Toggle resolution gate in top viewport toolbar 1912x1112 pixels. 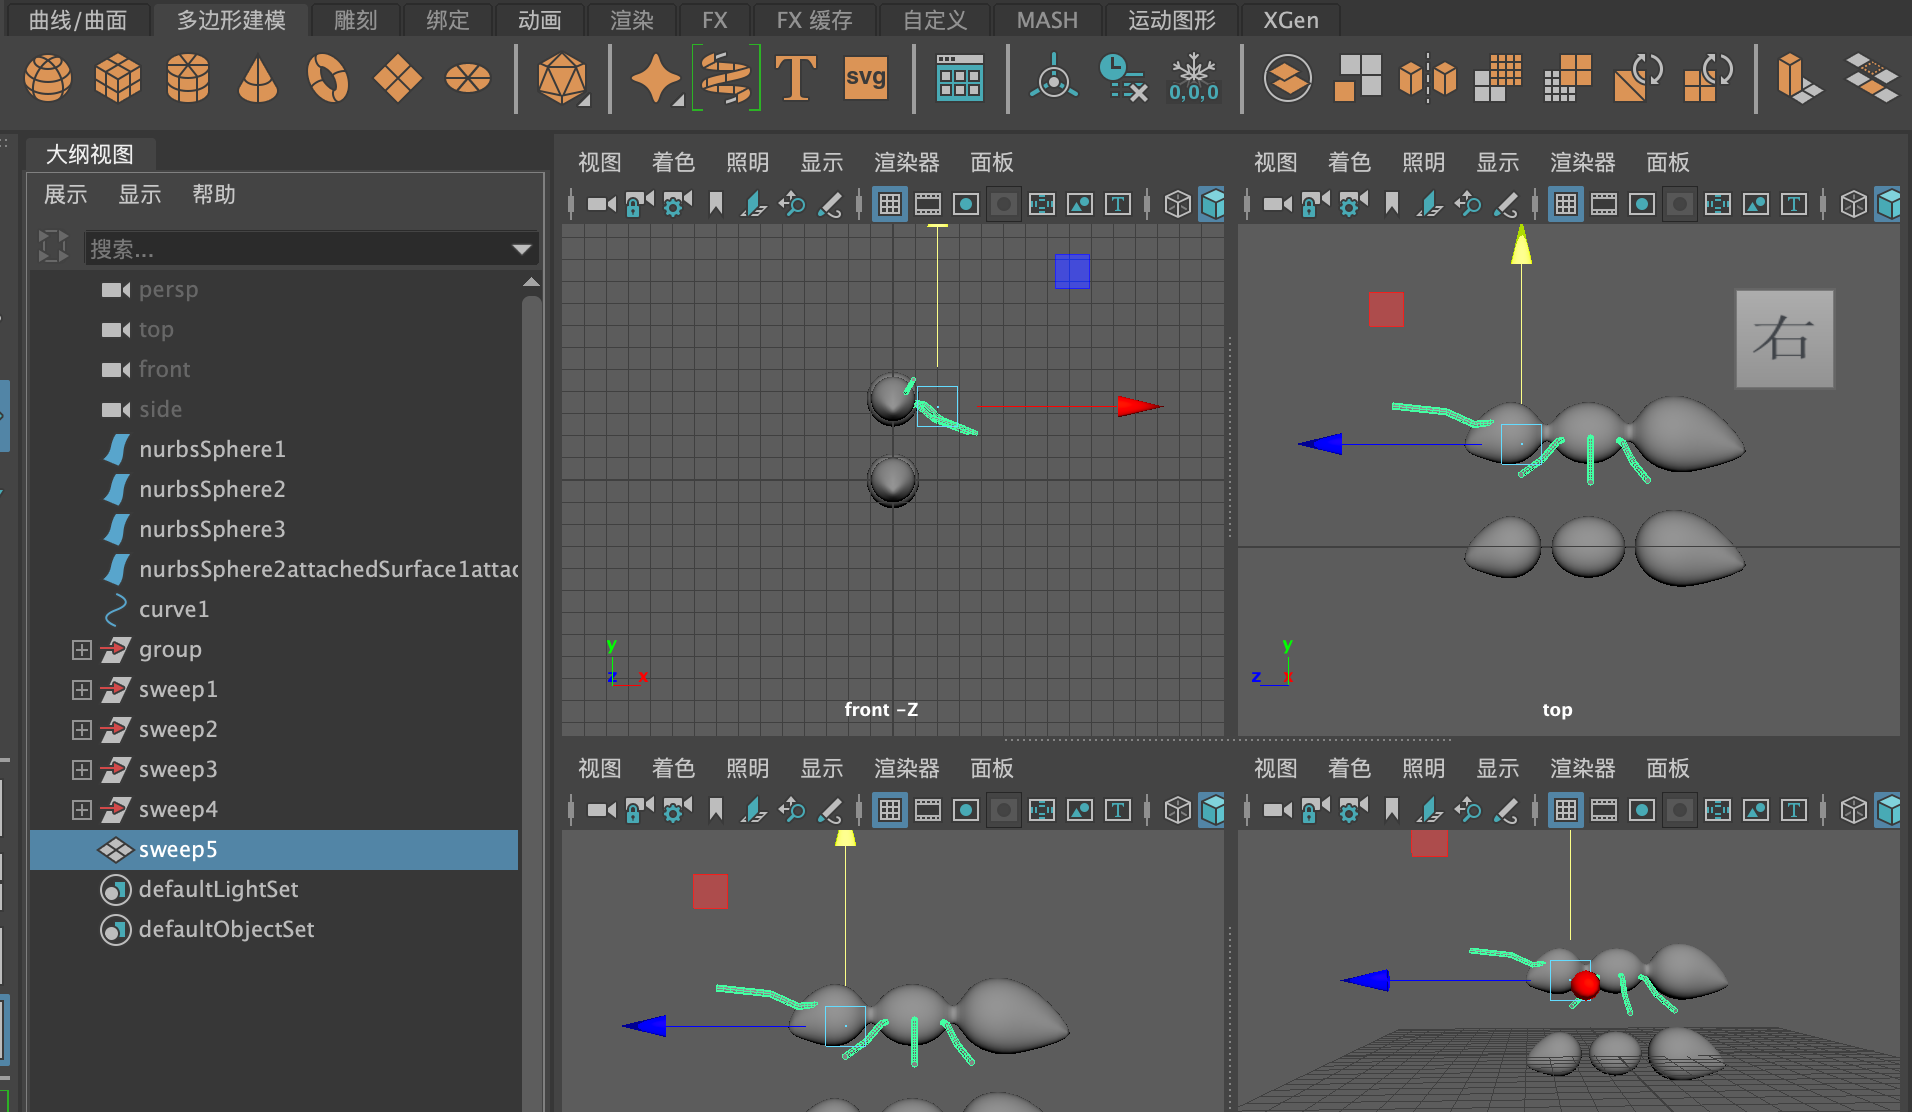pyautogui.click(x=1642, y=204)
